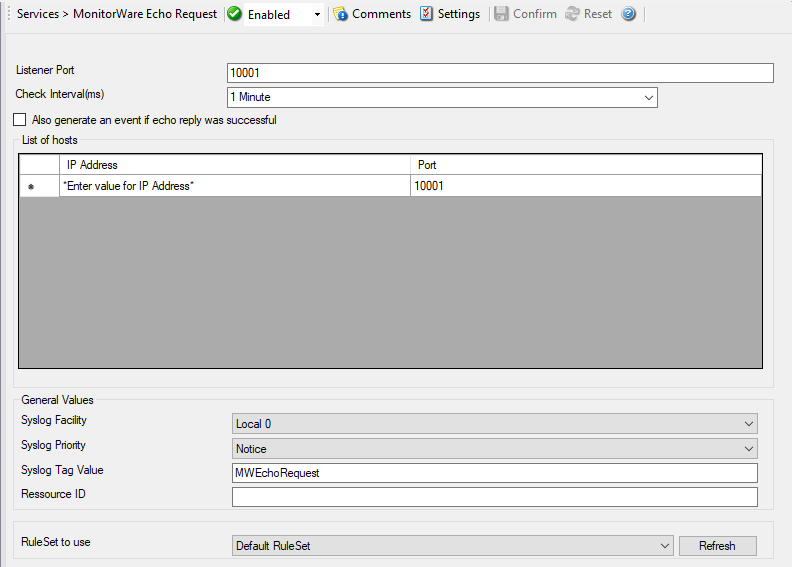Click the green Enabled status checkmark icon
The image size is (792, 567).
coord(234,14)
